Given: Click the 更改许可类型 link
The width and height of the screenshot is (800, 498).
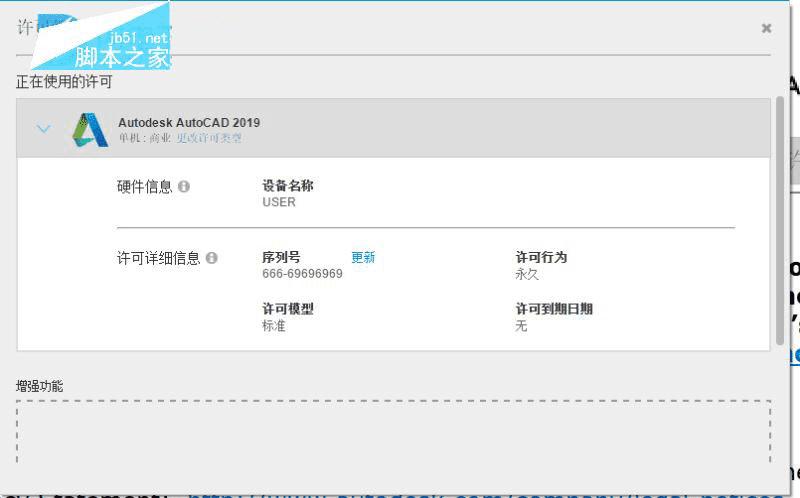Looking at the screenshot, I should tap(209, 138).
